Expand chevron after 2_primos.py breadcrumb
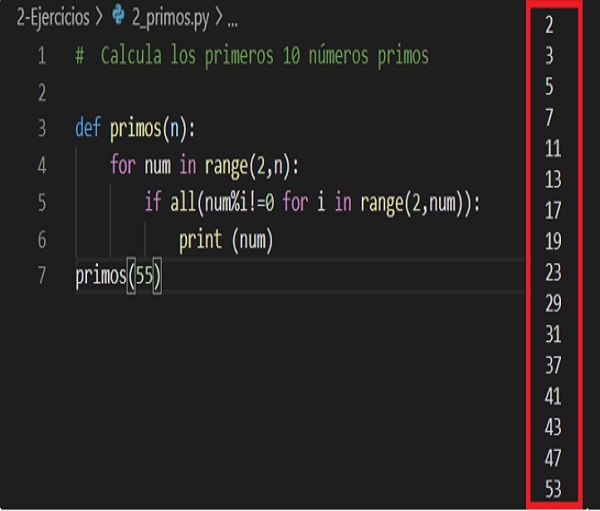The width and height of the screenshot is (600, 511). (x=218, y=17)
